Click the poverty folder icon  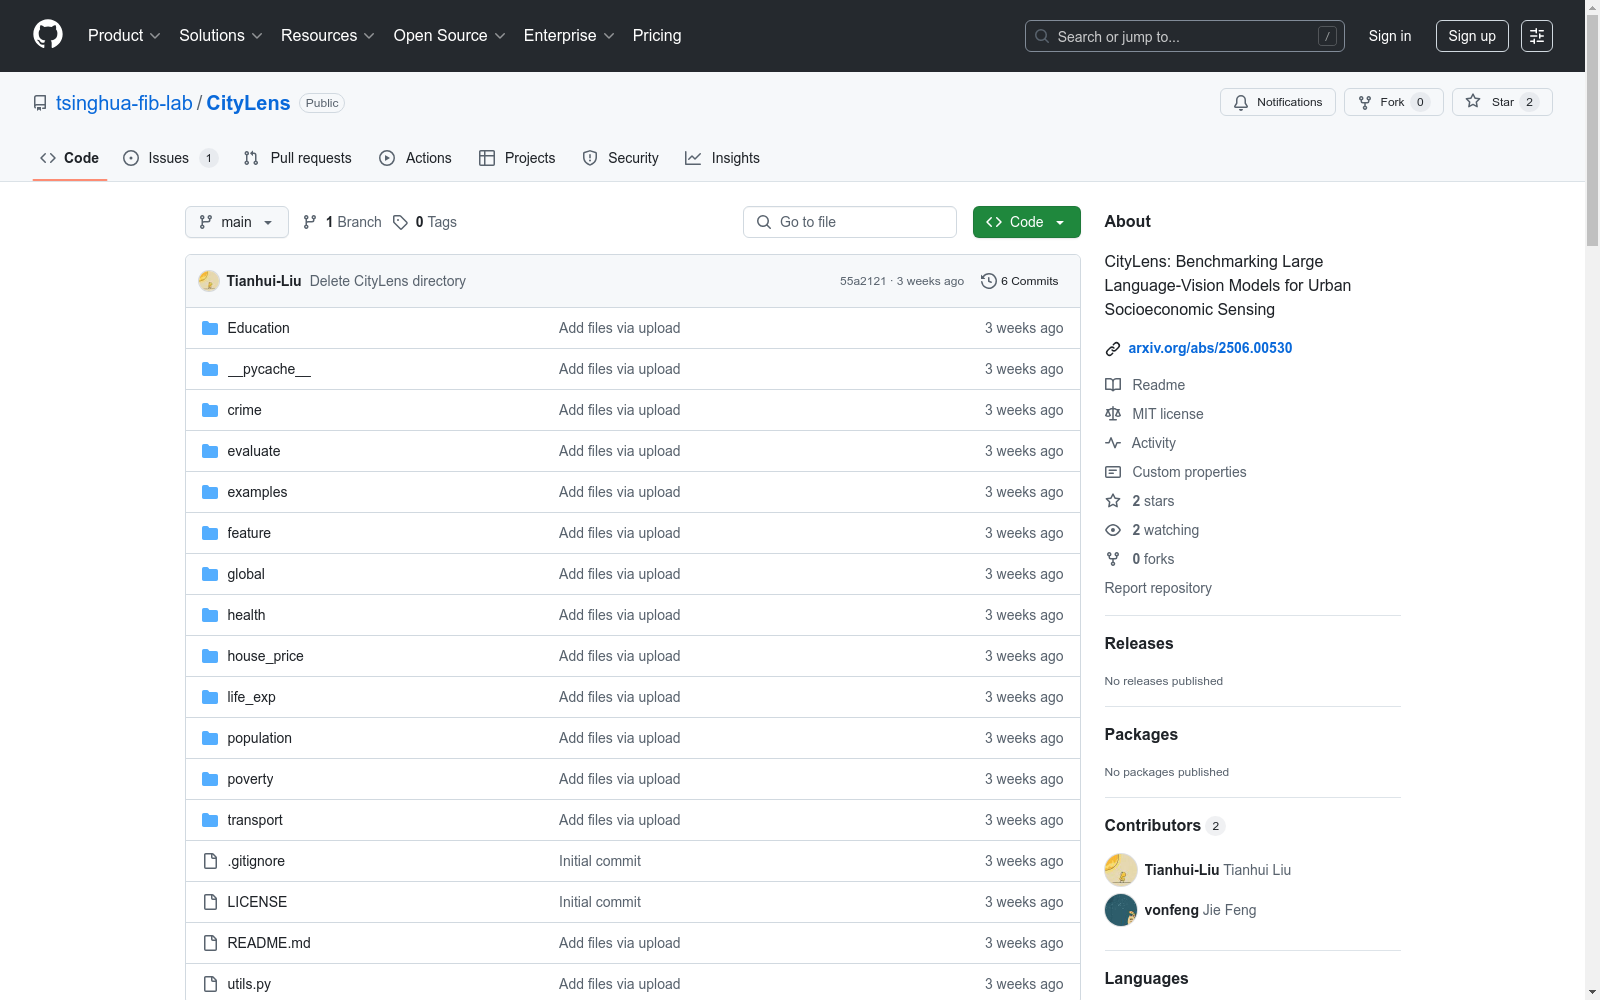tap(210, 779)
